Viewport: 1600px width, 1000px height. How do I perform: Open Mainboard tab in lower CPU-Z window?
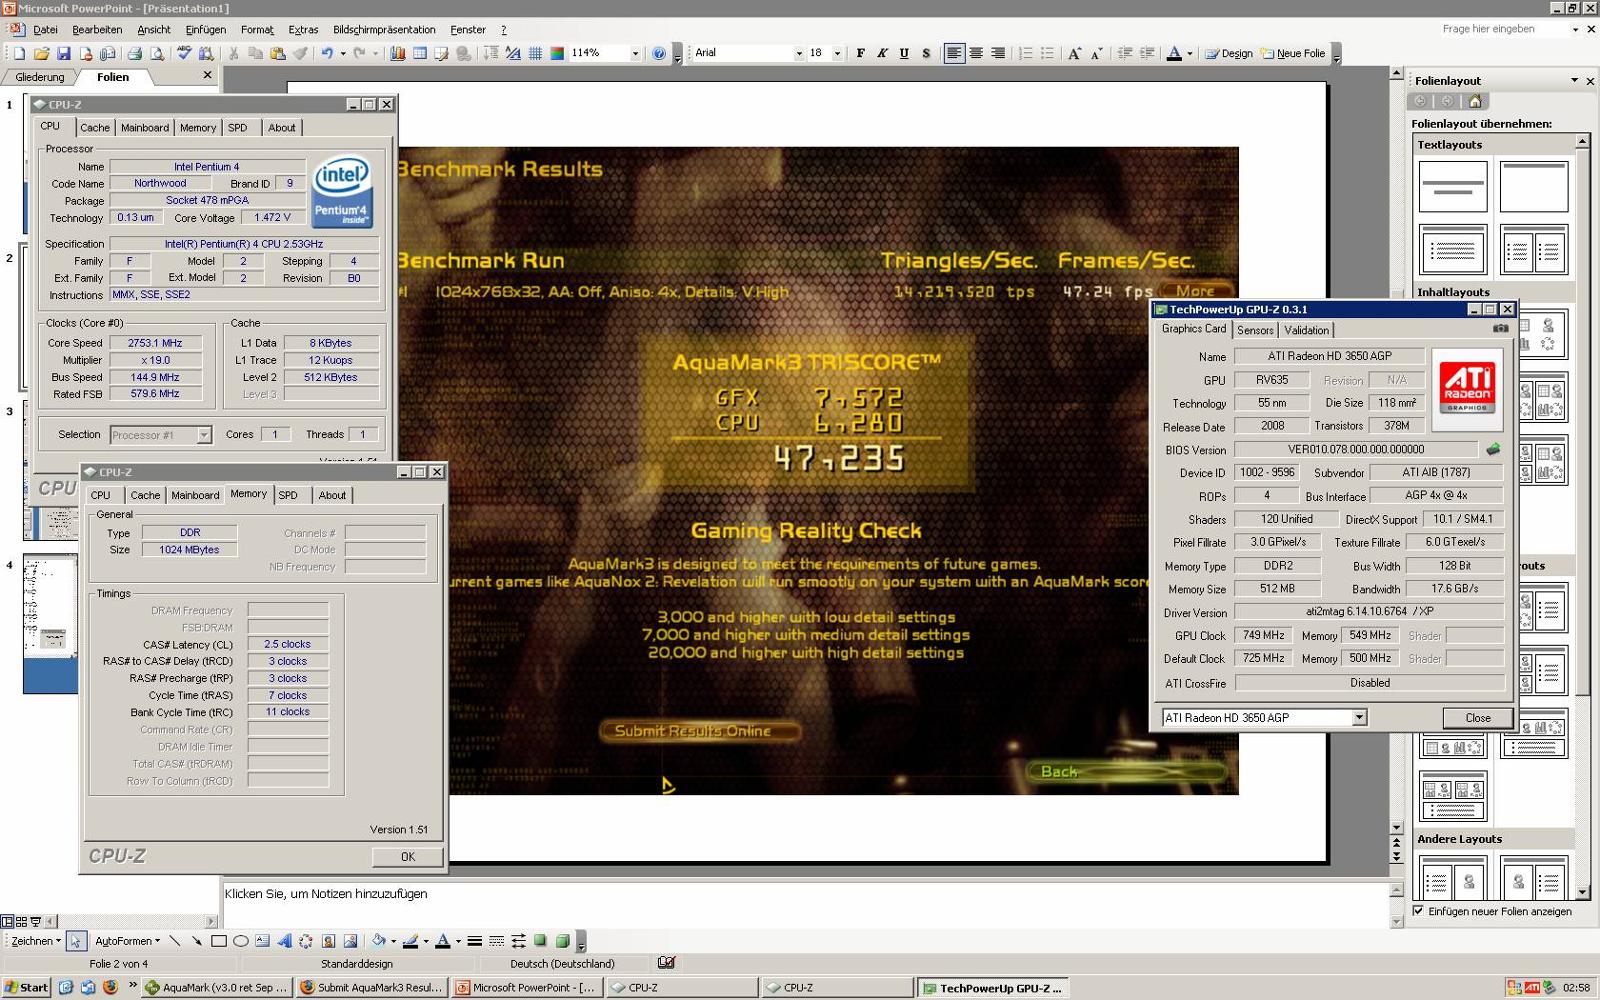click(x=195, y=495)
